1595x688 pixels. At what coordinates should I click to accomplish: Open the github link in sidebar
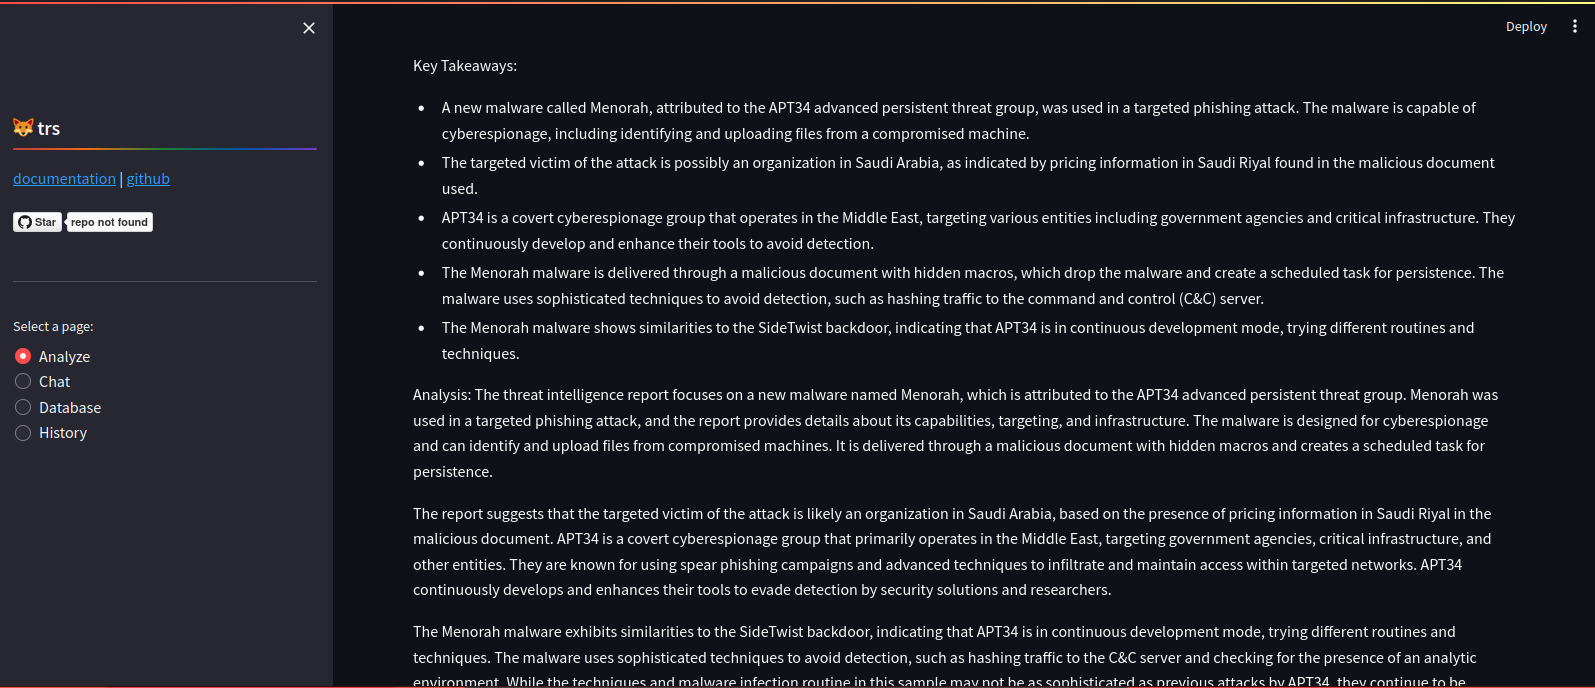pos(148,179)
